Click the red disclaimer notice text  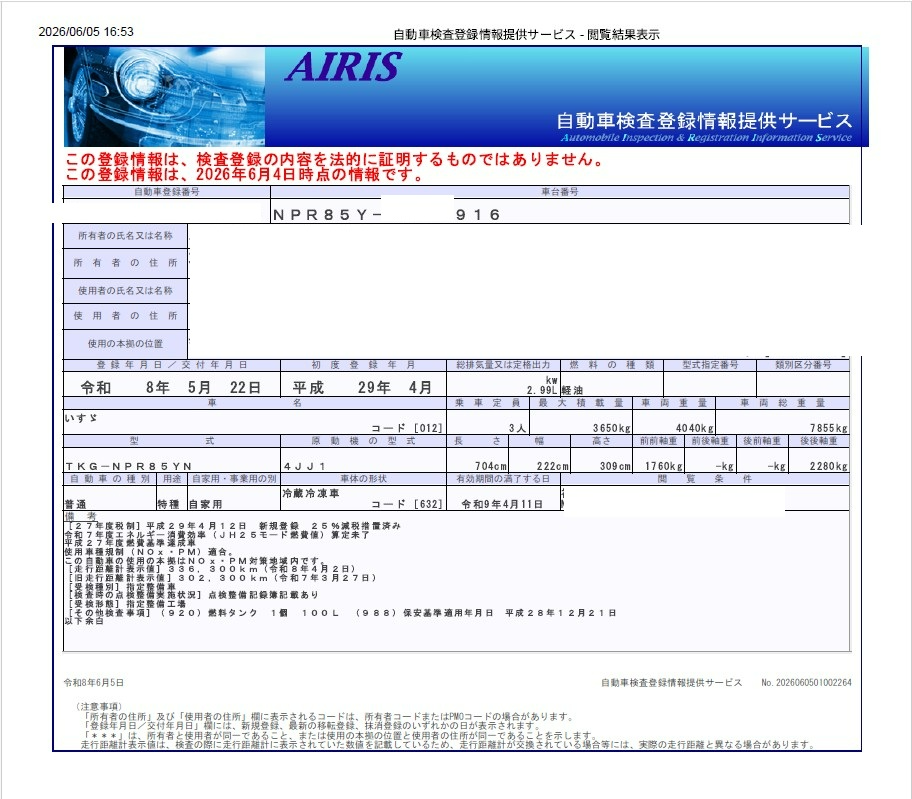[336, 167]
